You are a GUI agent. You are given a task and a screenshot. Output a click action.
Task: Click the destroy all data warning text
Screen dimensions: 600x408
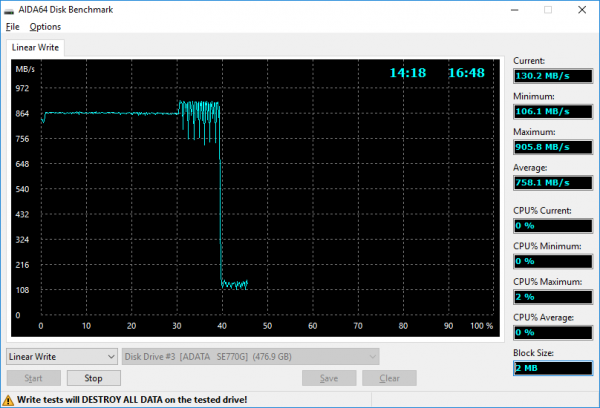(x=132, y=400)
